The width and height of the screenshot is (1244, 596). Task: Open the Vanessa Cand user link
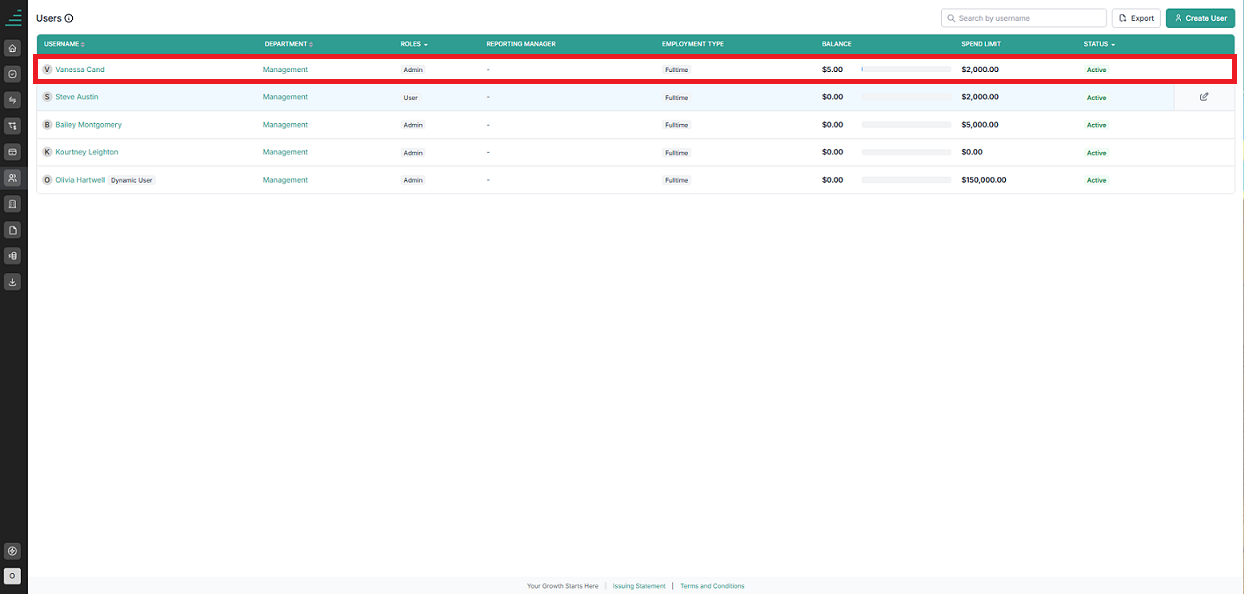pos(80,70)
